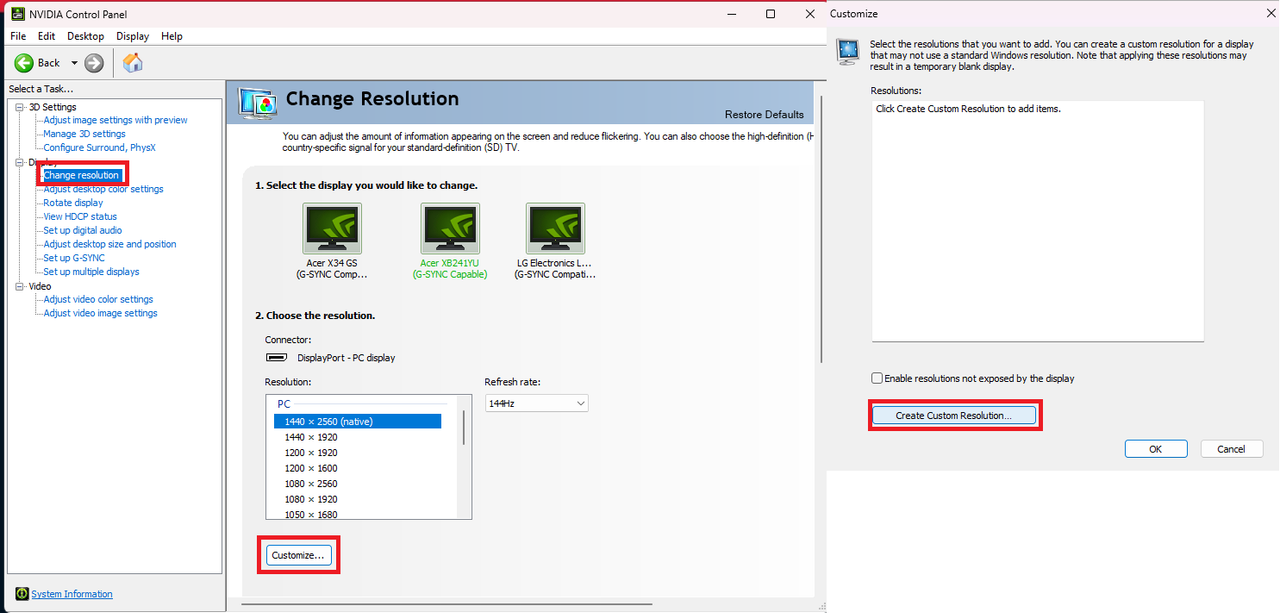The image size is (1280, 613).
Task: Click Cancel in the Customize dialog
Action: [x=1231, y=449]
